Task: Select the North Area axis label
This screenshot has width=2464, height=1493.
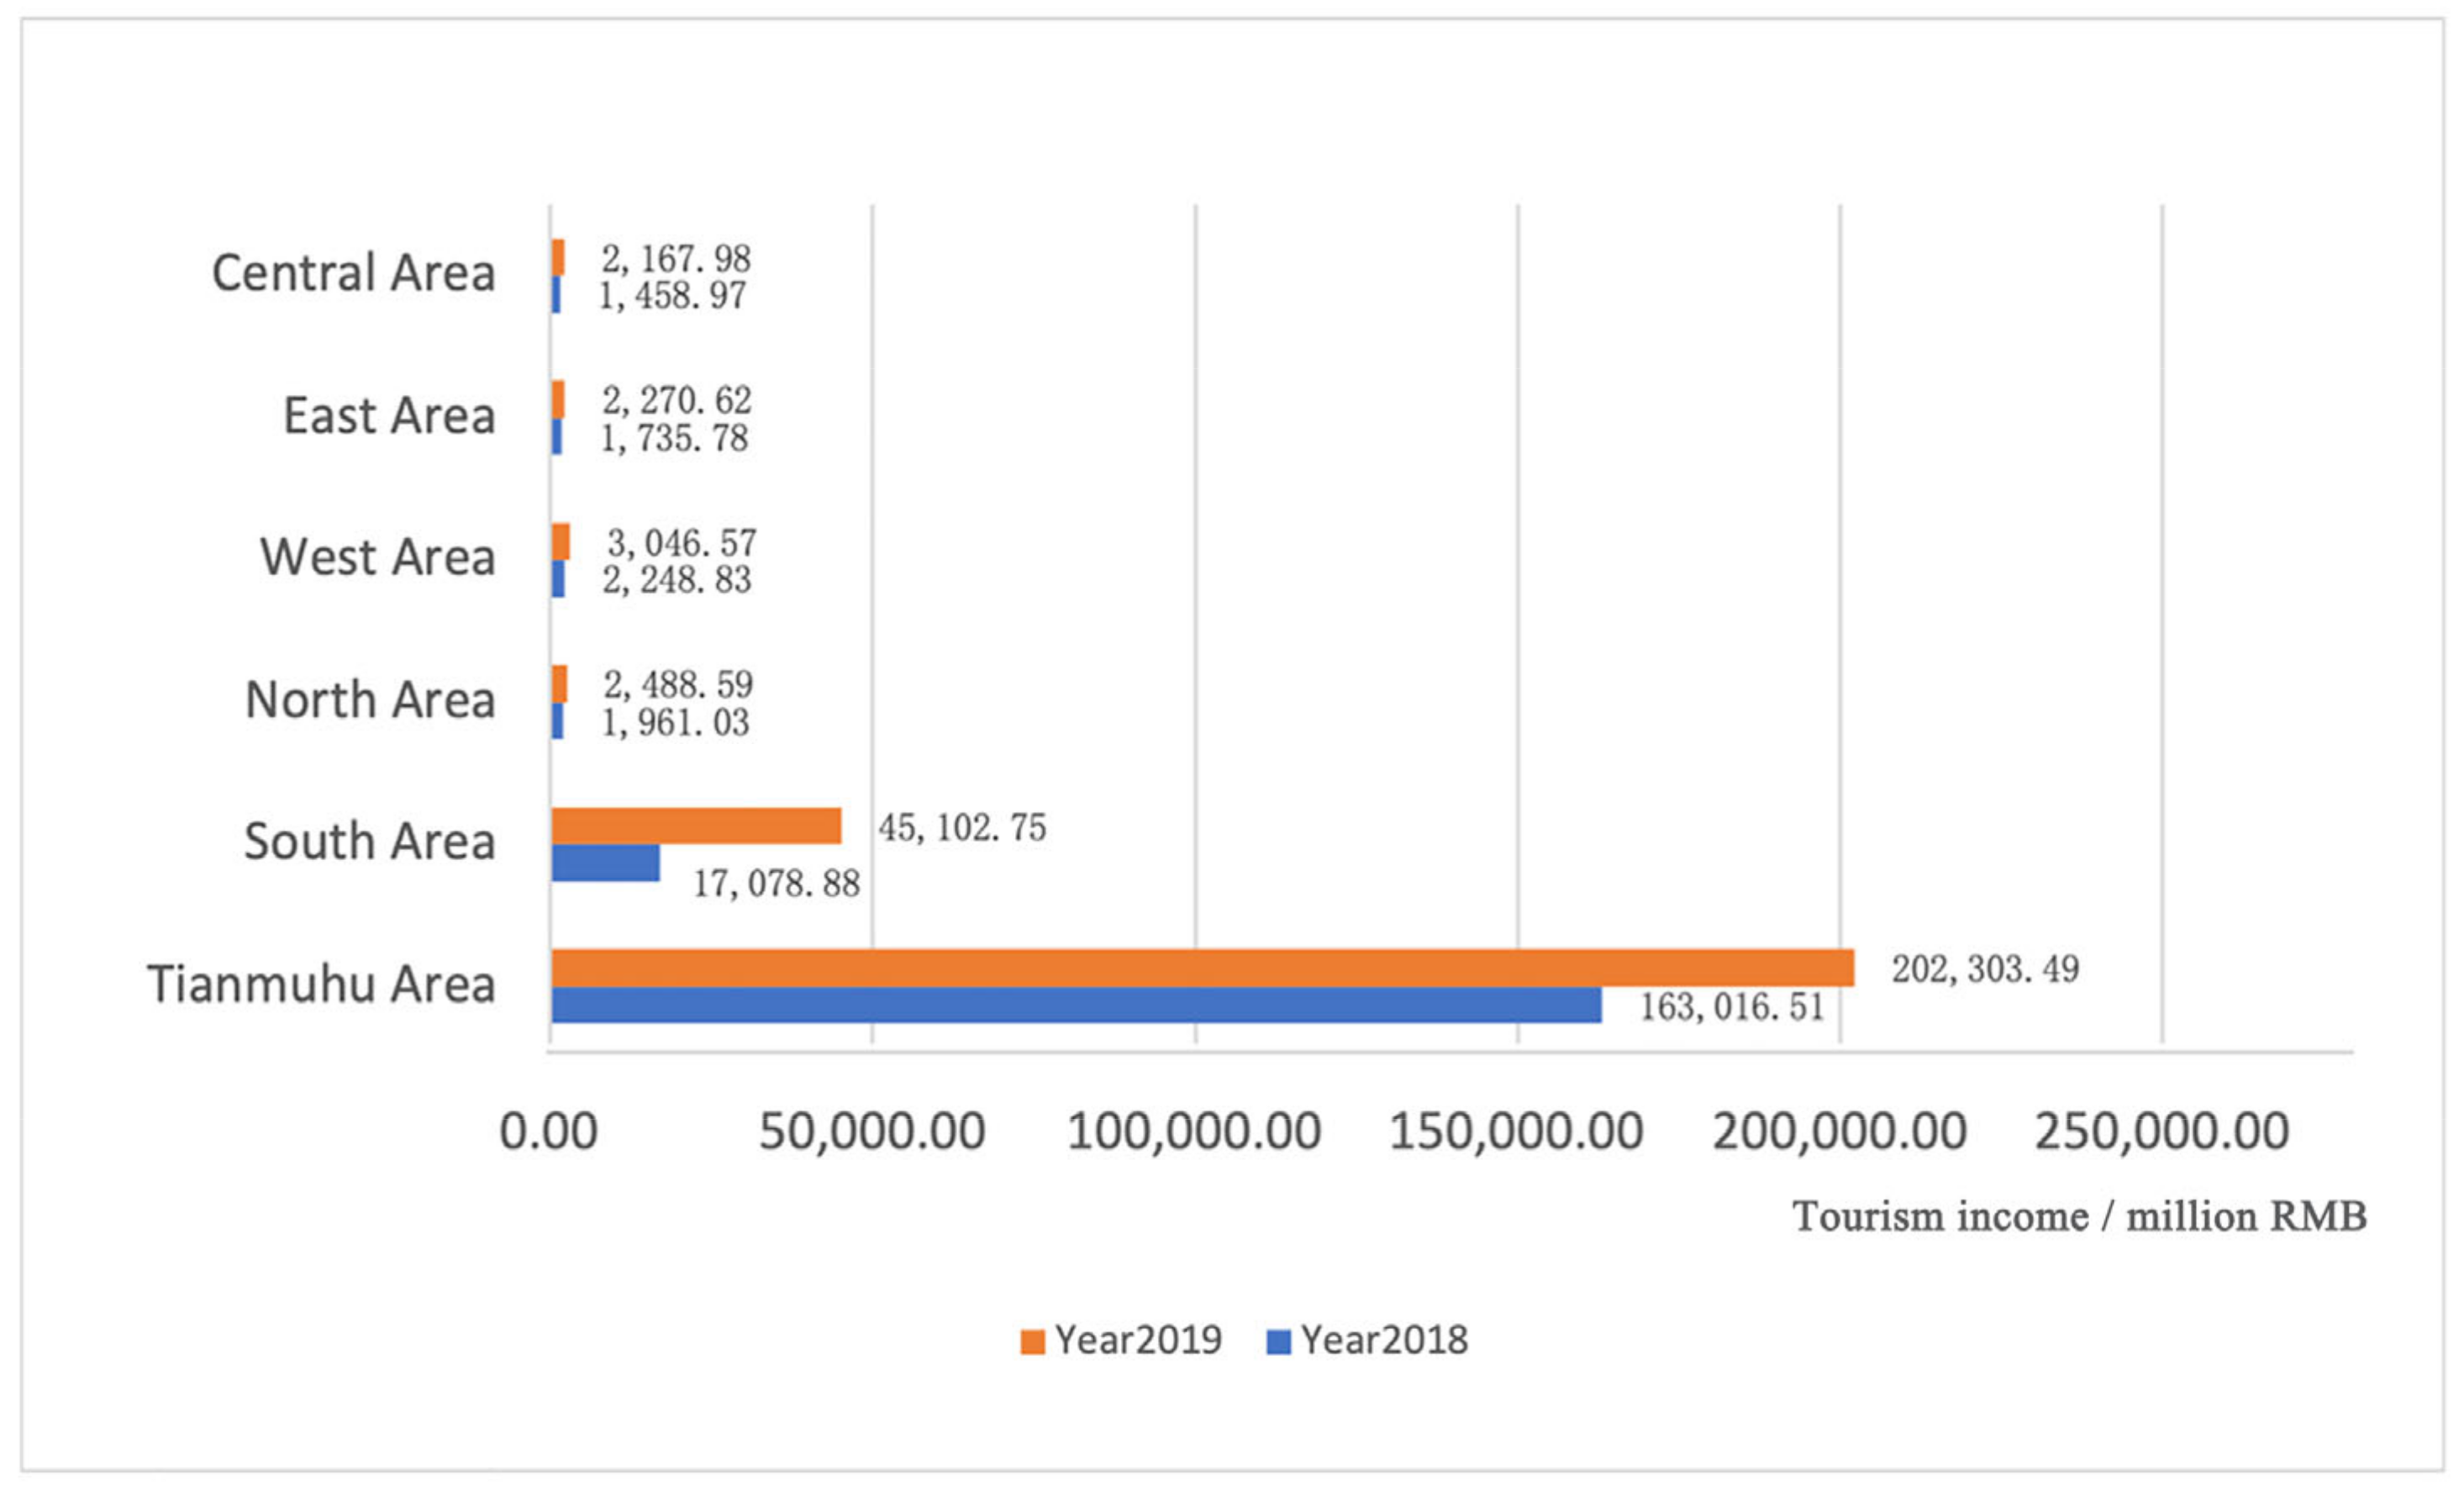Action: (370, 699)
